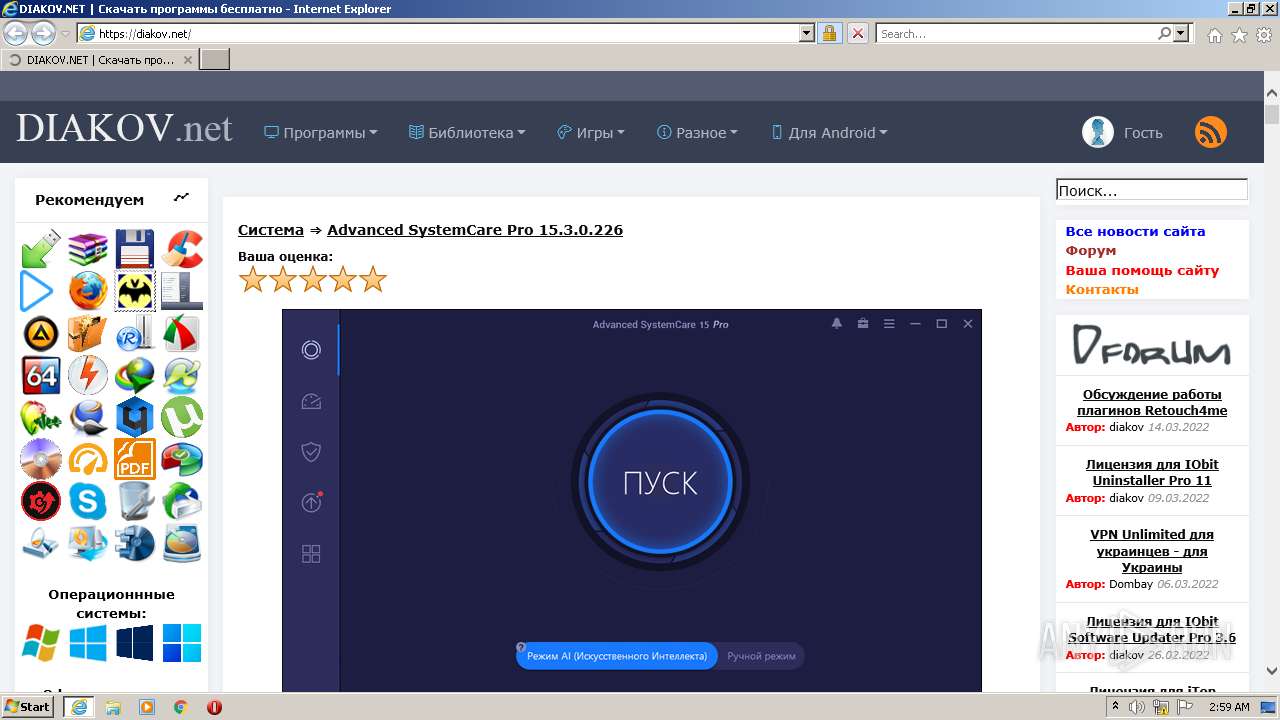
Task: Select the dark blue Windows 10 logo
Action: point(135,642)
